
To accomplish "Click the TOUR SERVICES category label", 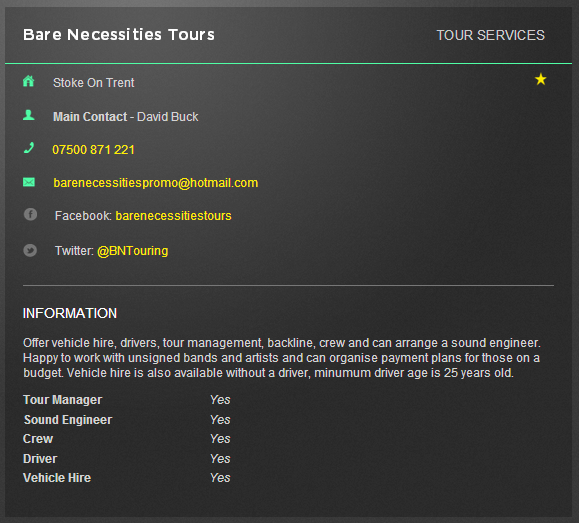I will (491, 35).
